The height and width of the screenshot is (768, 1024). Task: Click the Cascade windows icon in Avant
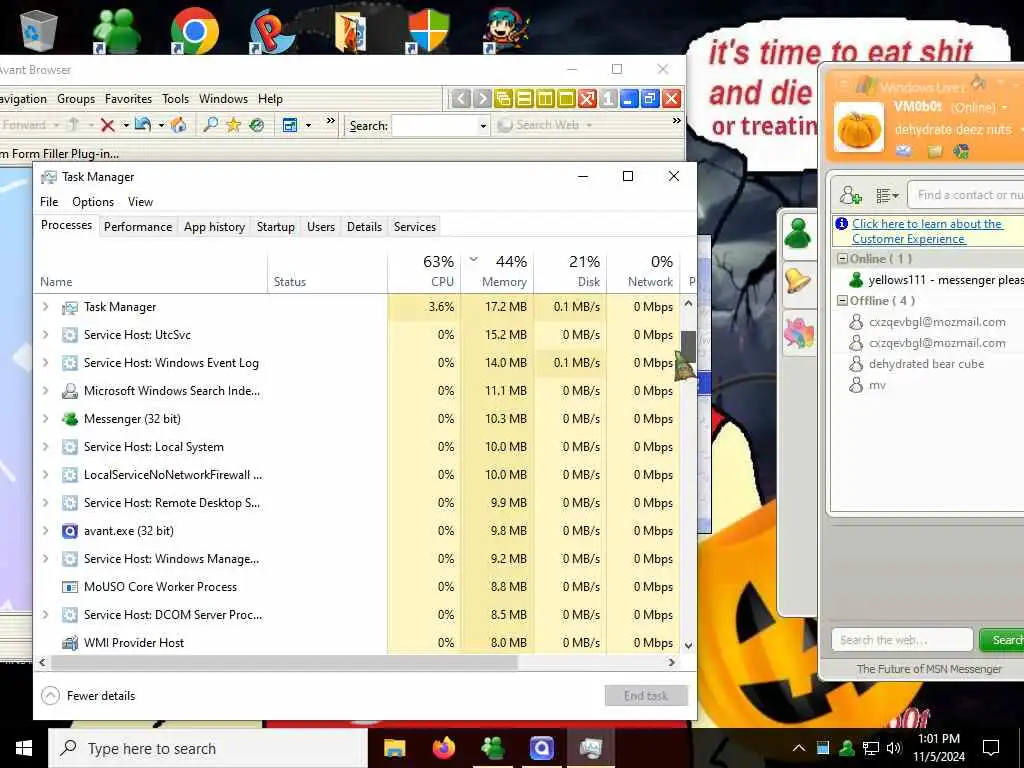pyautogui.click(x=503, y=99)
